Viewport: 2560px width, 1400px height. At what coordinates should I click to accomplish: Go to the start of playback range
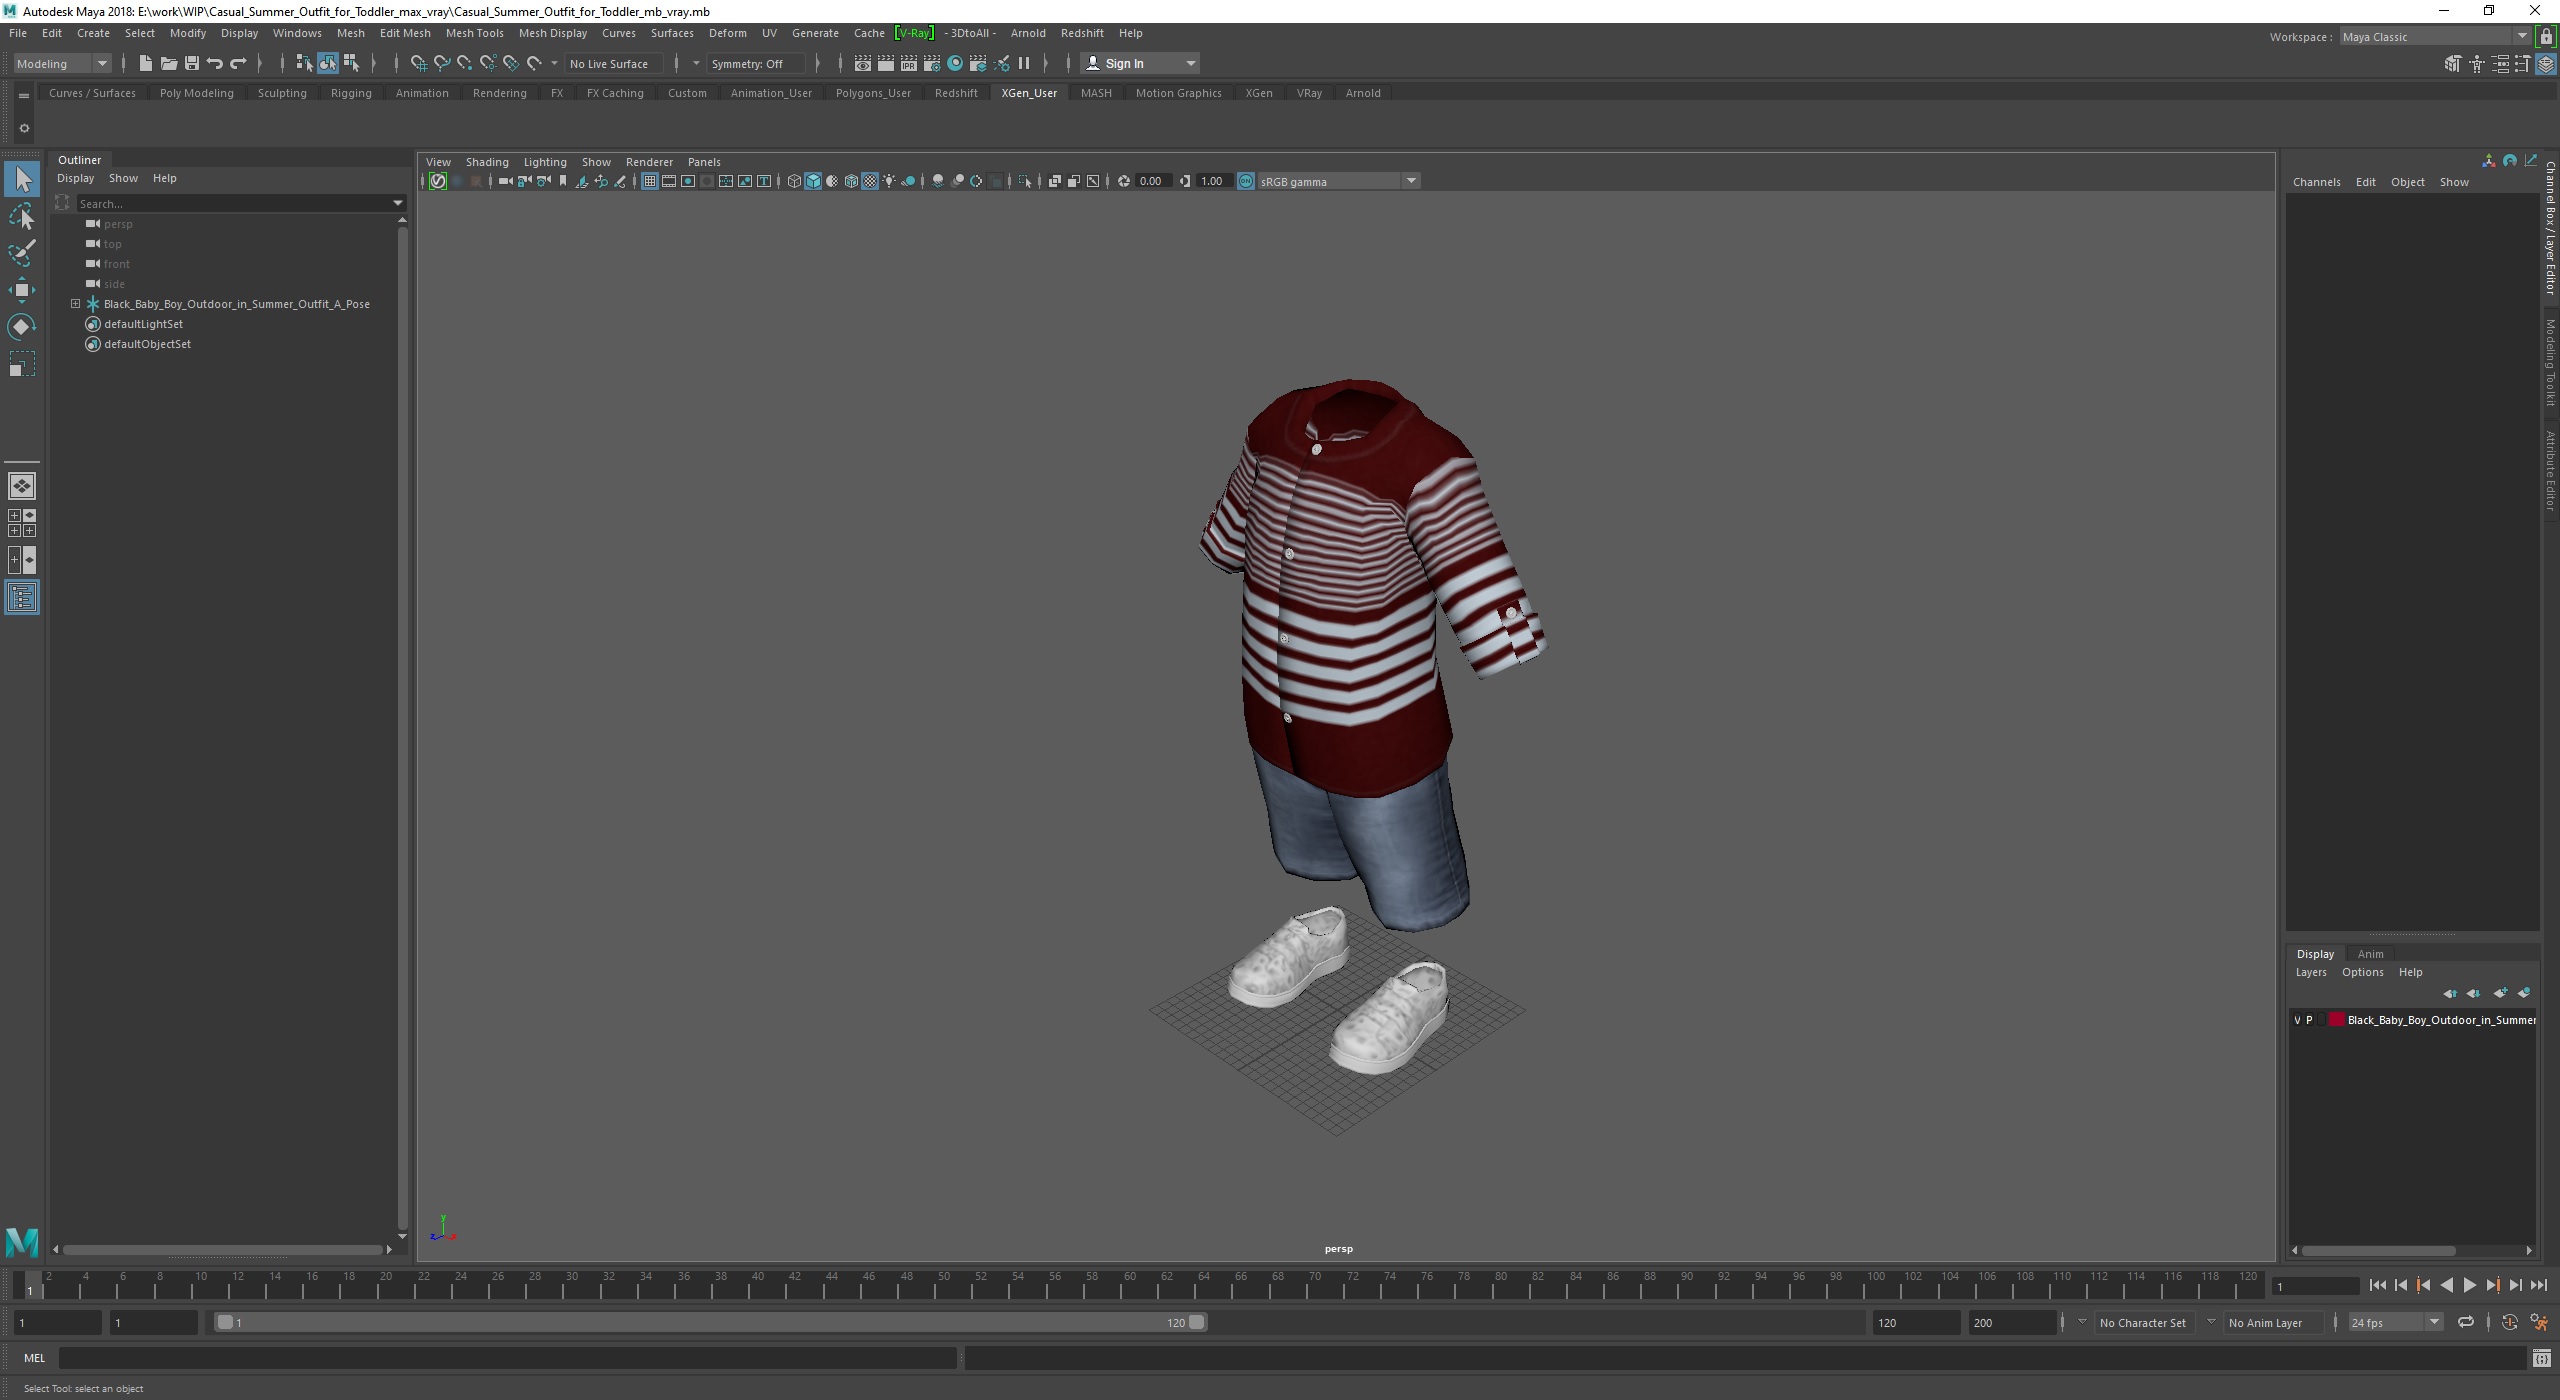point(2378,1286)
